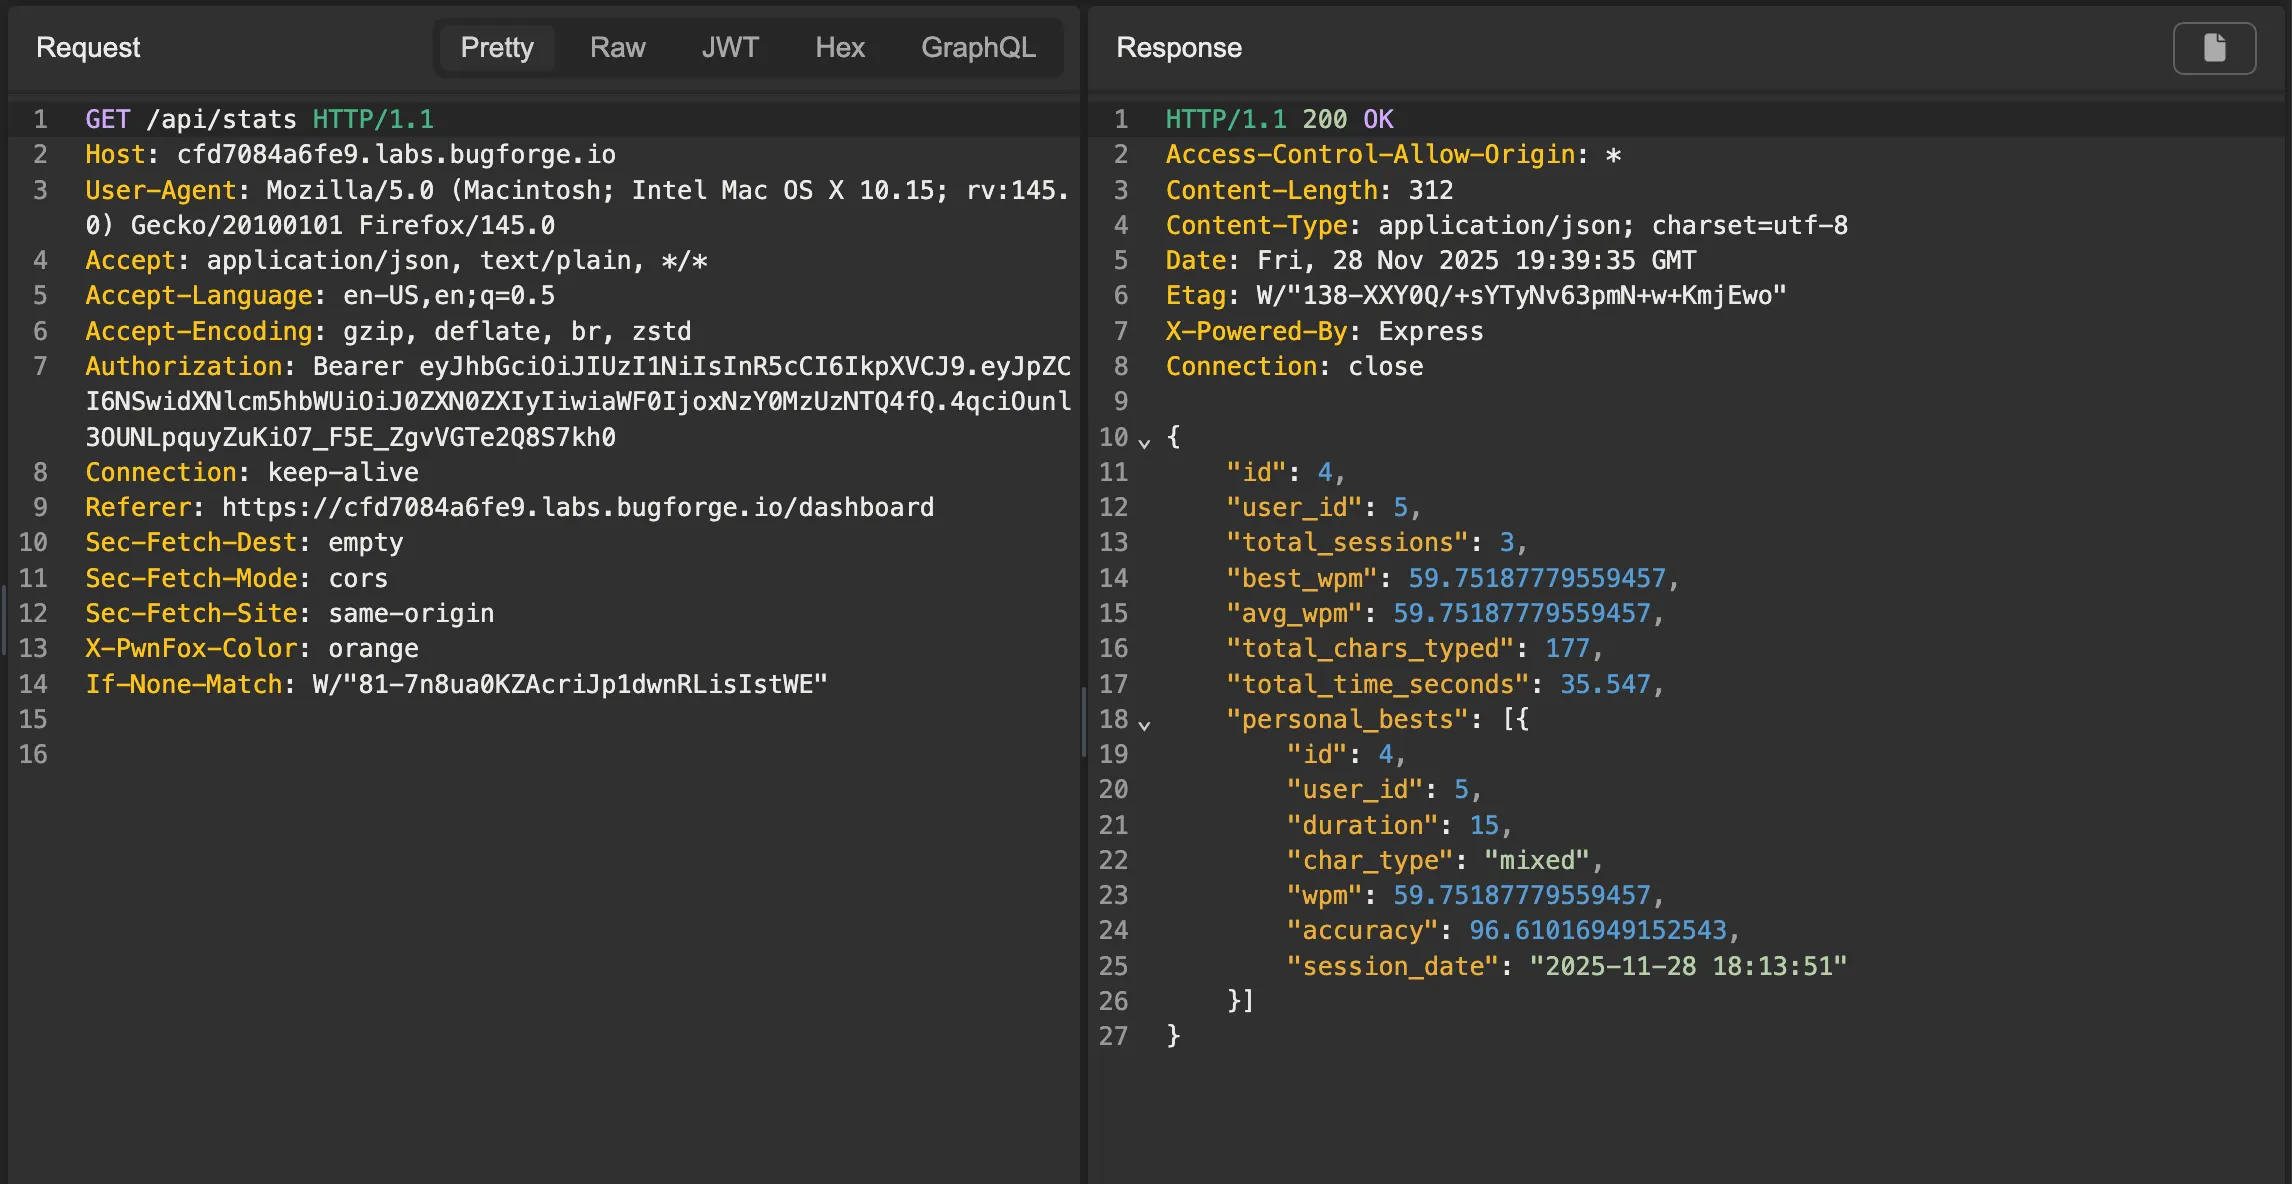Collapse the personal_bests array chevron
The width and height of the screenshot is (2292, 1184).
coord(1144,723)
